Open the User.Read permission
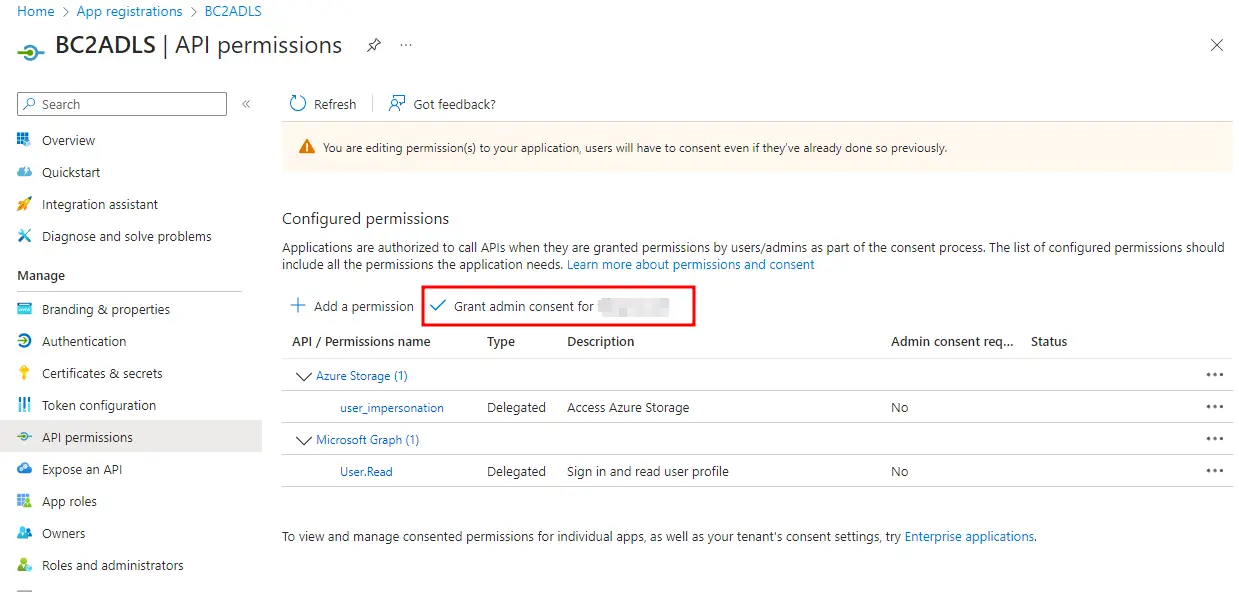 point(366,472)
